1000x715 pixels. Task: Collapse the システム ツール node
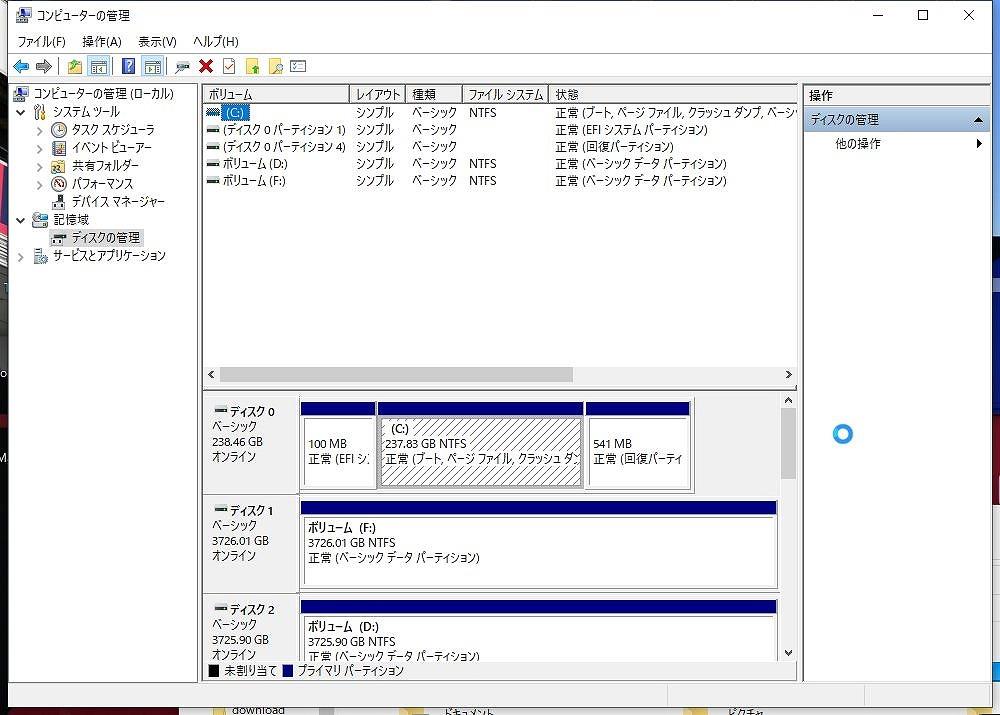point(20,113)
